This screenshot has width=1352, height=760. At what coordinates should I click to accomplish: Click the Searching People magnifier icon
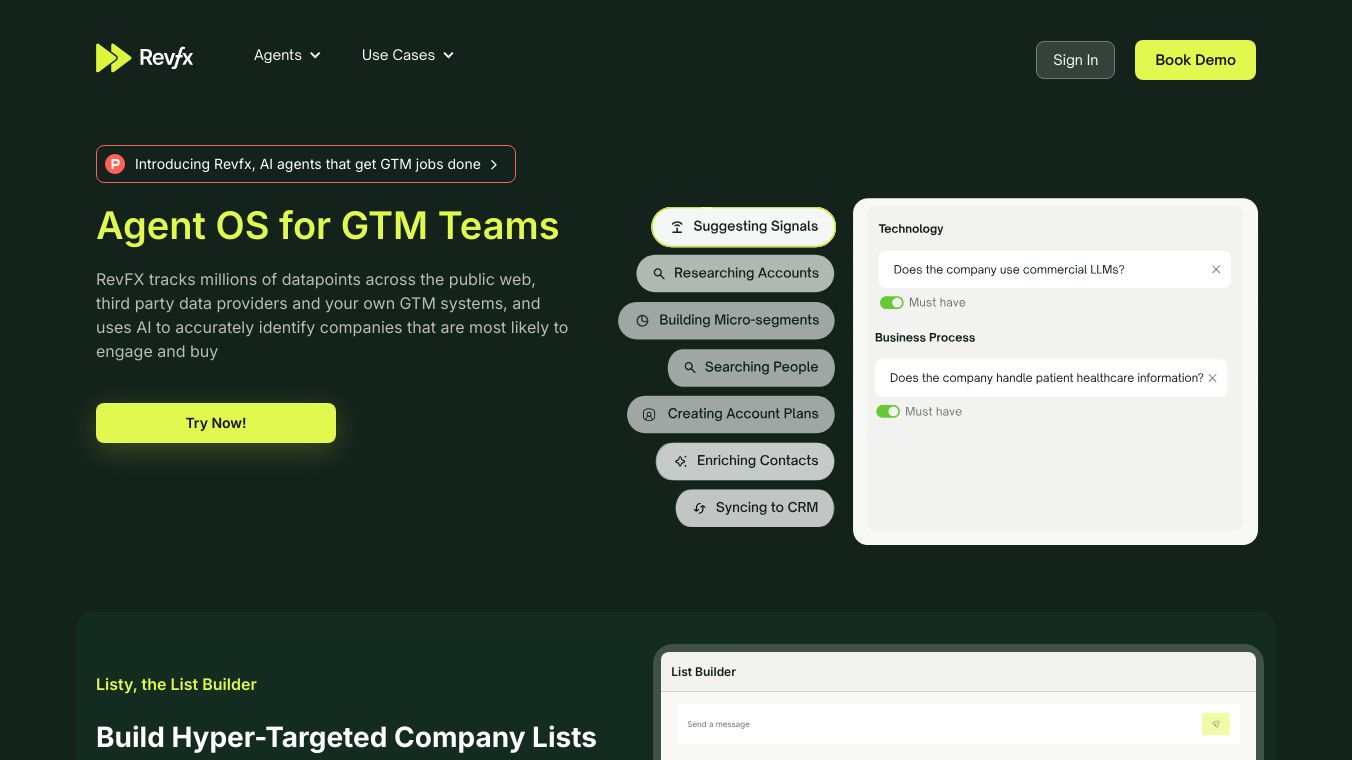coord(690,368)
